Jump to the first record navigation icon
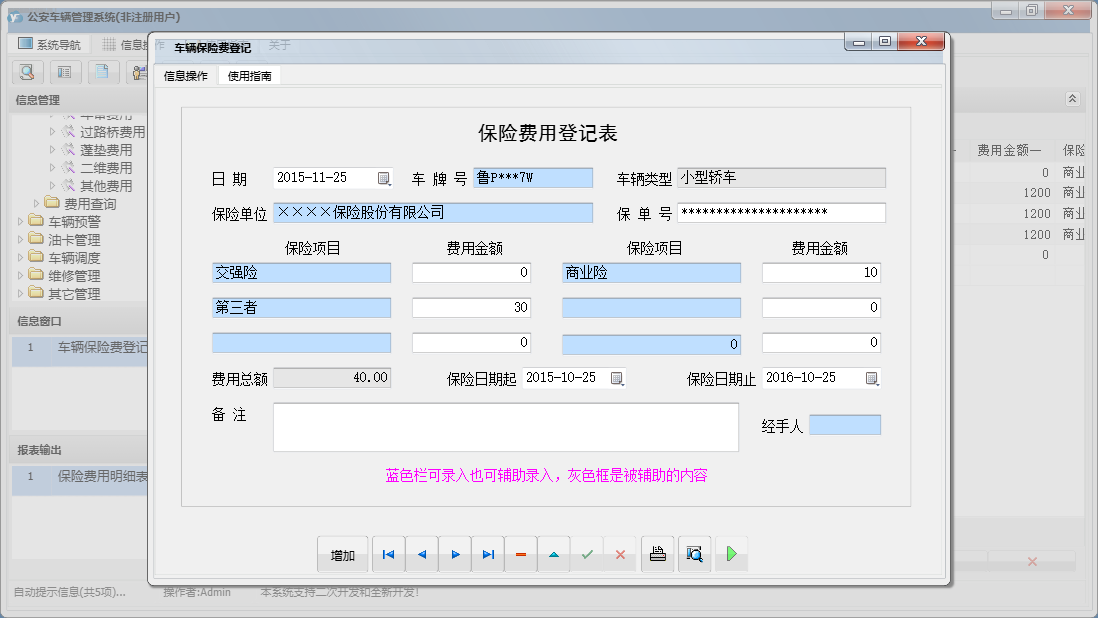The height and width of the screenshot is (618, 1098). coord(388,553)
